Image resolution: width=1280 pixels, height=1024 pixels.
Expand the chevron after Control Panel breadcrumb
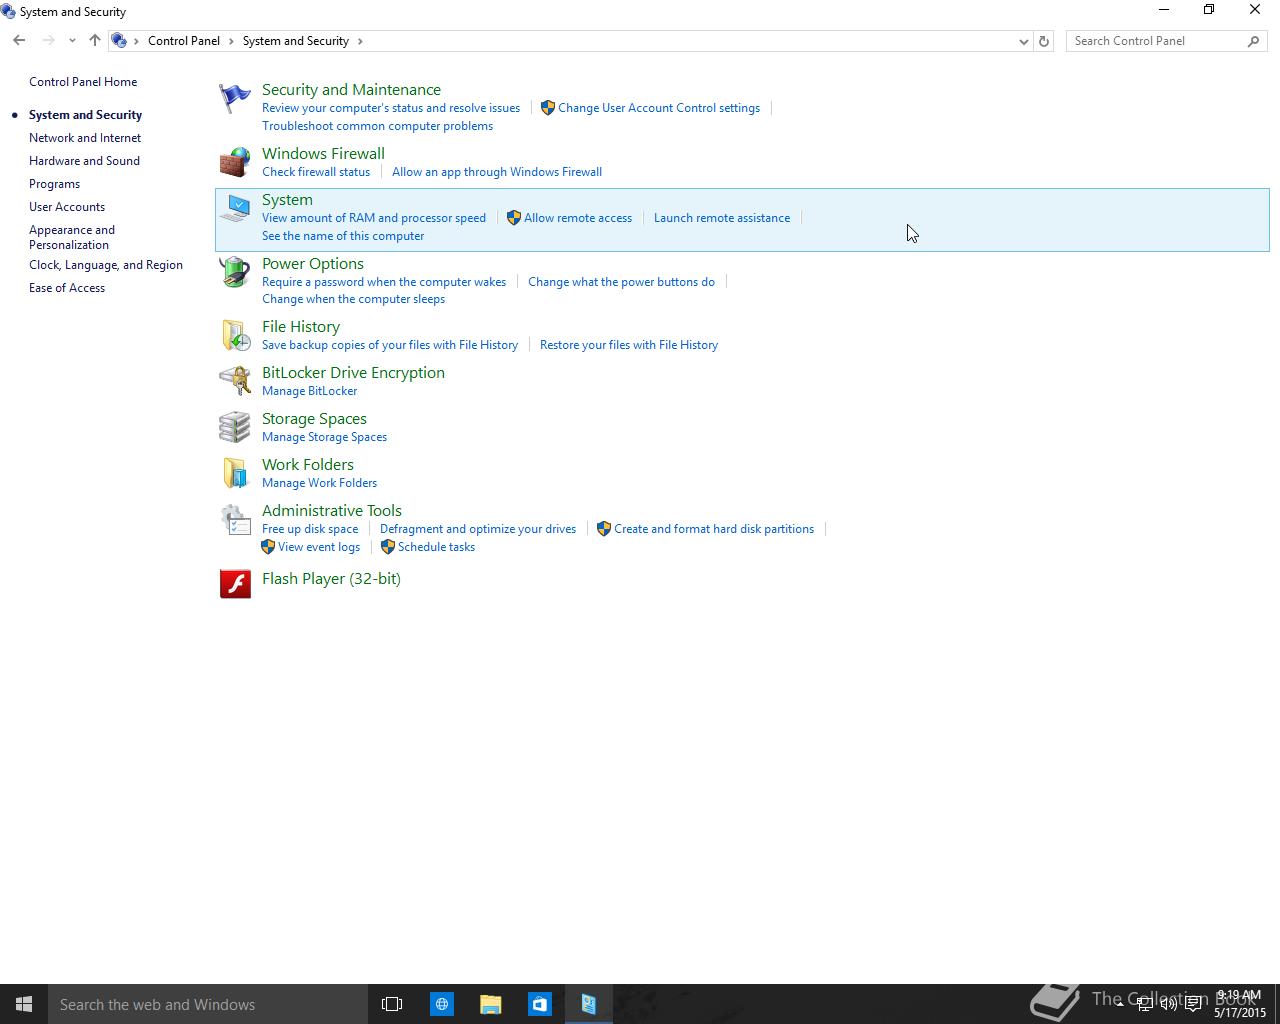click(231, 41)
